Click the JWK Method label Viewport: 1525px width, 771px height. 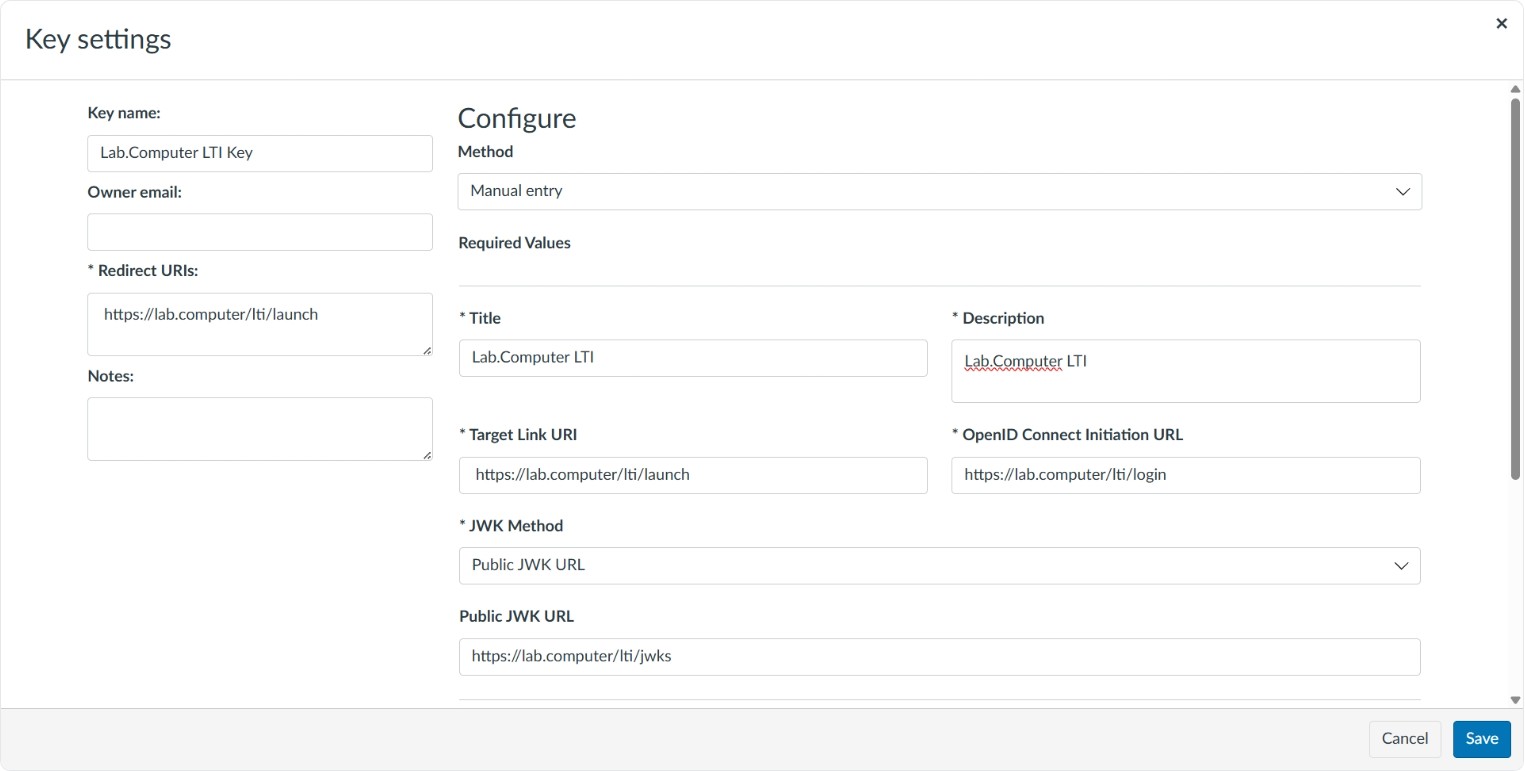point(511,526)
